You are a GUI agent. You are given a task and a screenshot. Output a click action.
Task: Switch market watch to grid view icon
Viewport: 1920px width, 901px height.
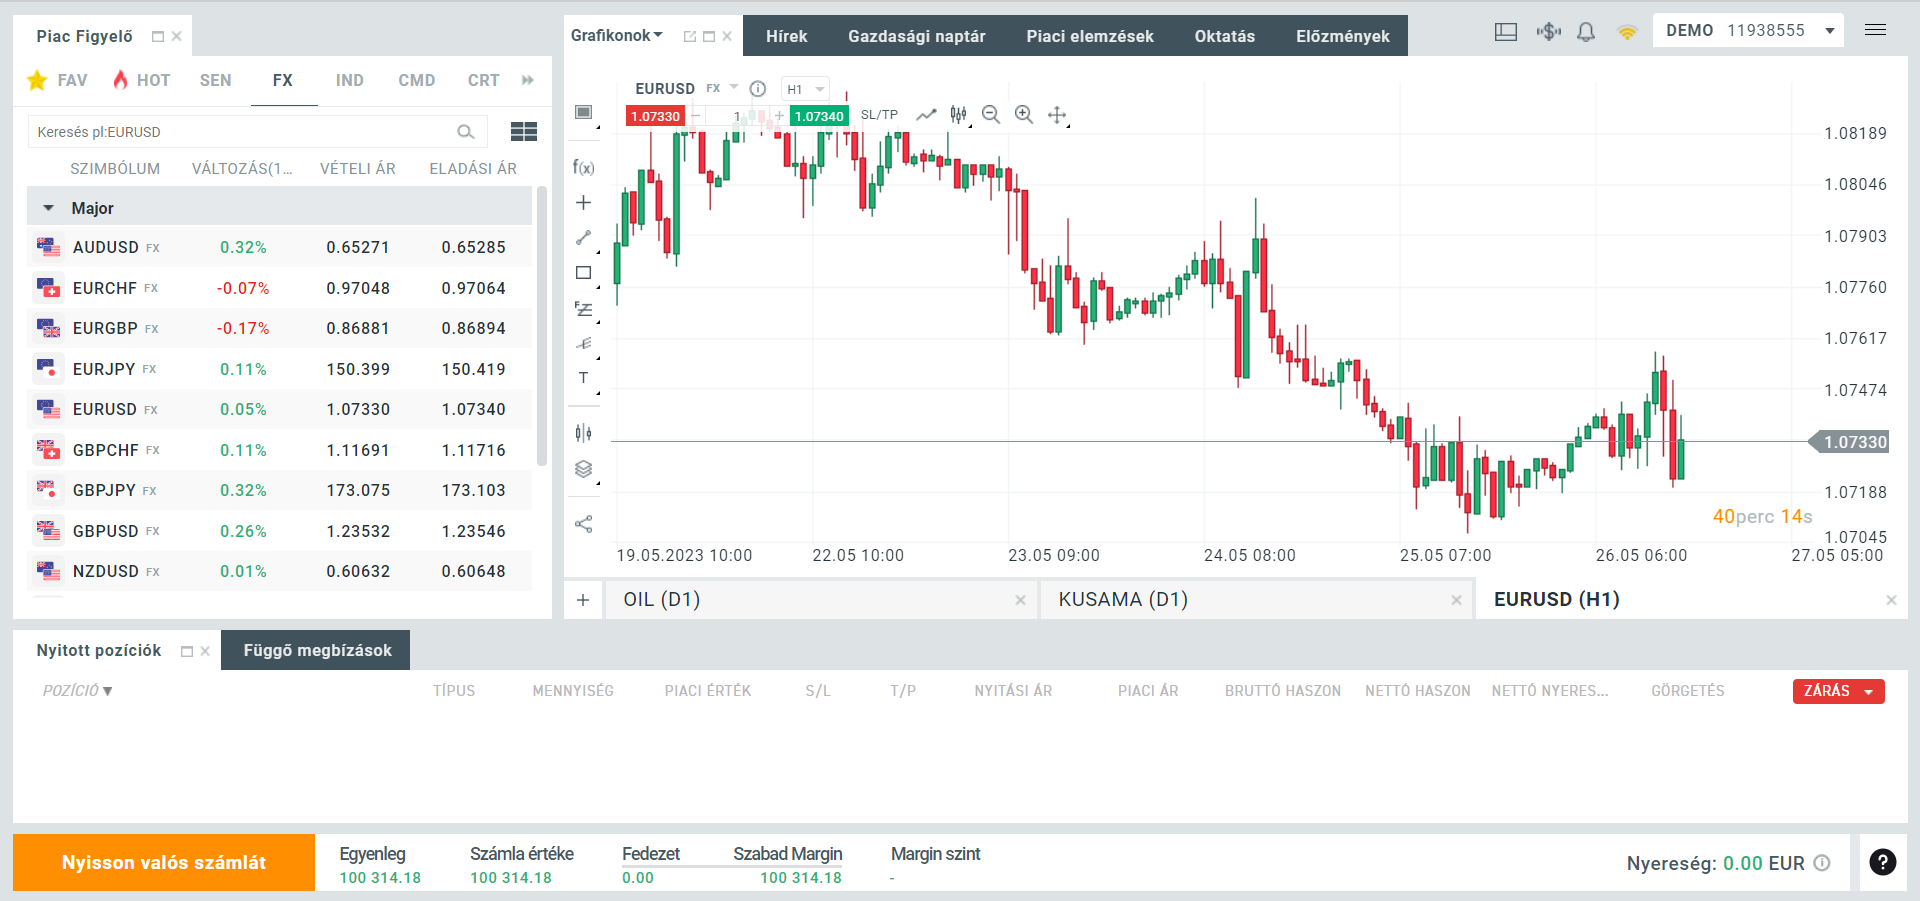524,131
